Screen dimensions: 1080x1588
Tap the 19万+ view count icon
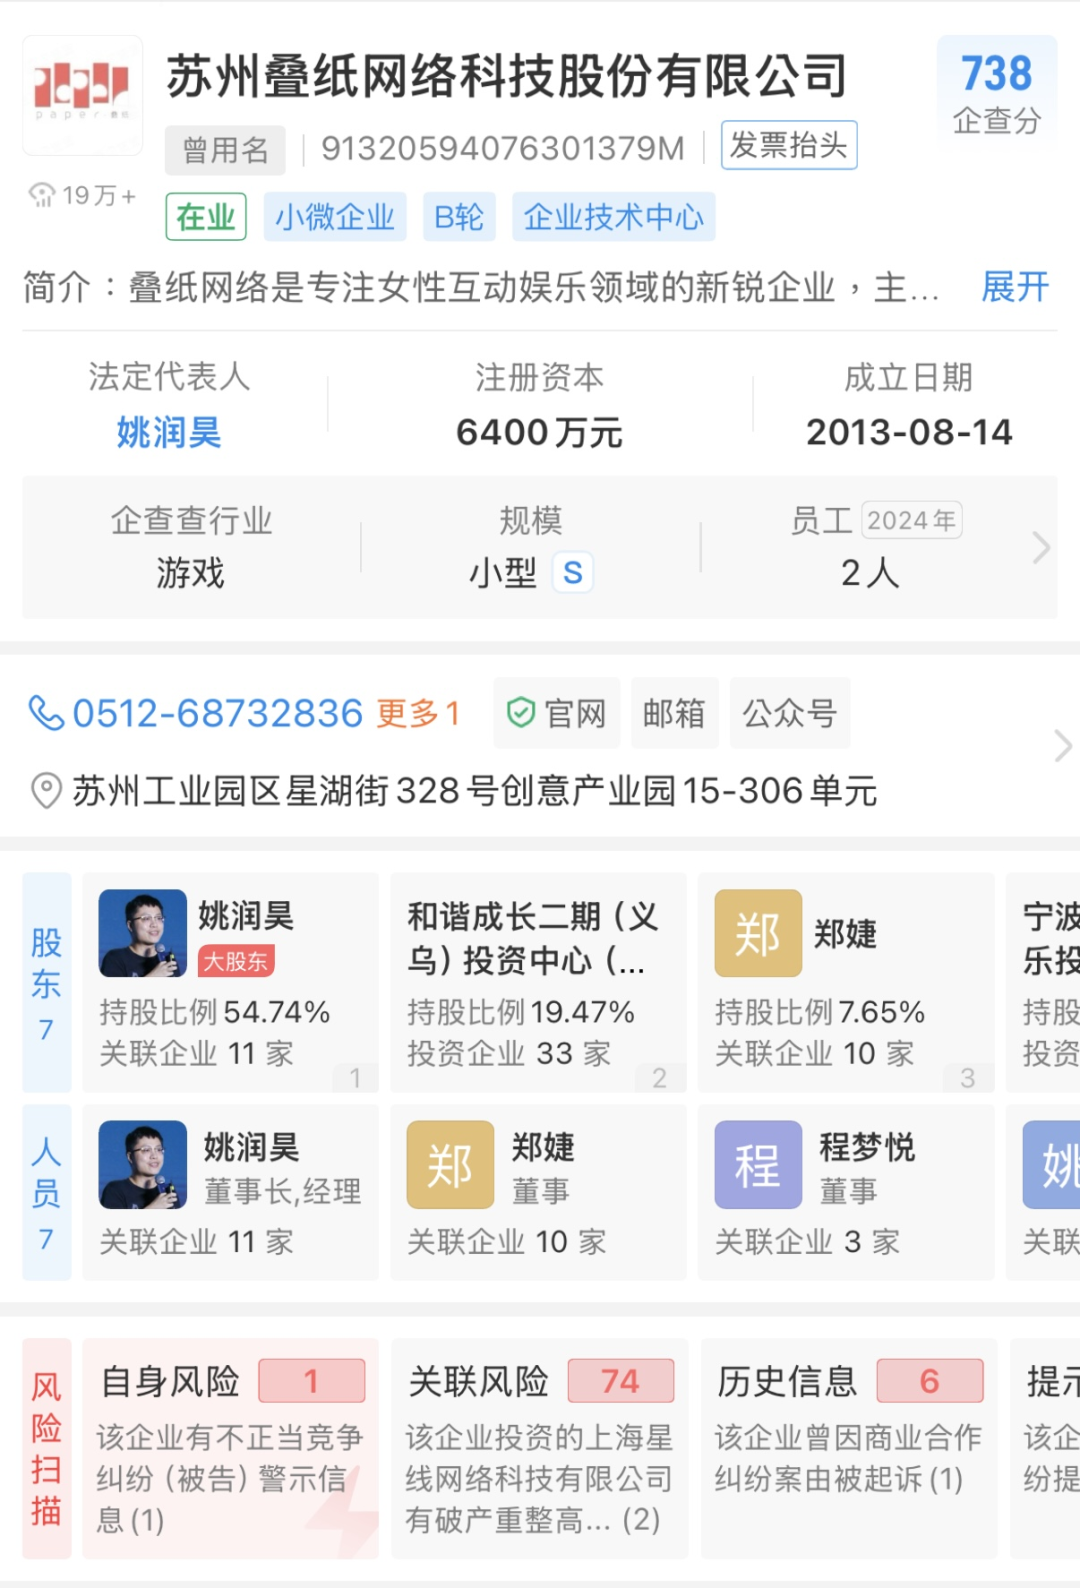click(x=42, y=195)
